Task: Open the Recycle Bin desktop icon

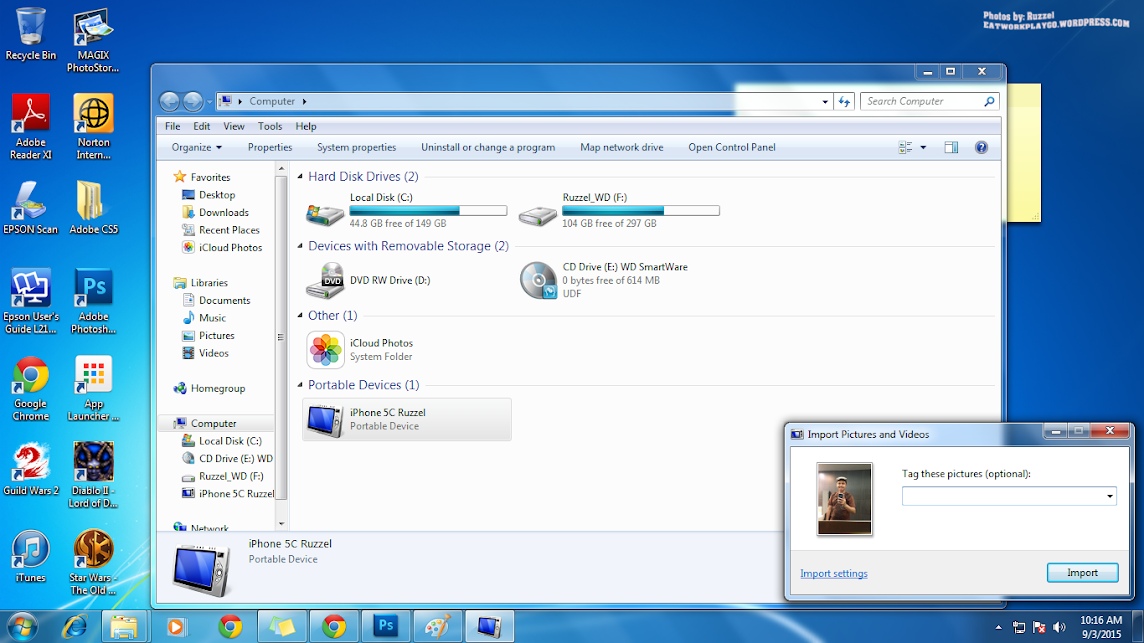Action: click(31, 34)
